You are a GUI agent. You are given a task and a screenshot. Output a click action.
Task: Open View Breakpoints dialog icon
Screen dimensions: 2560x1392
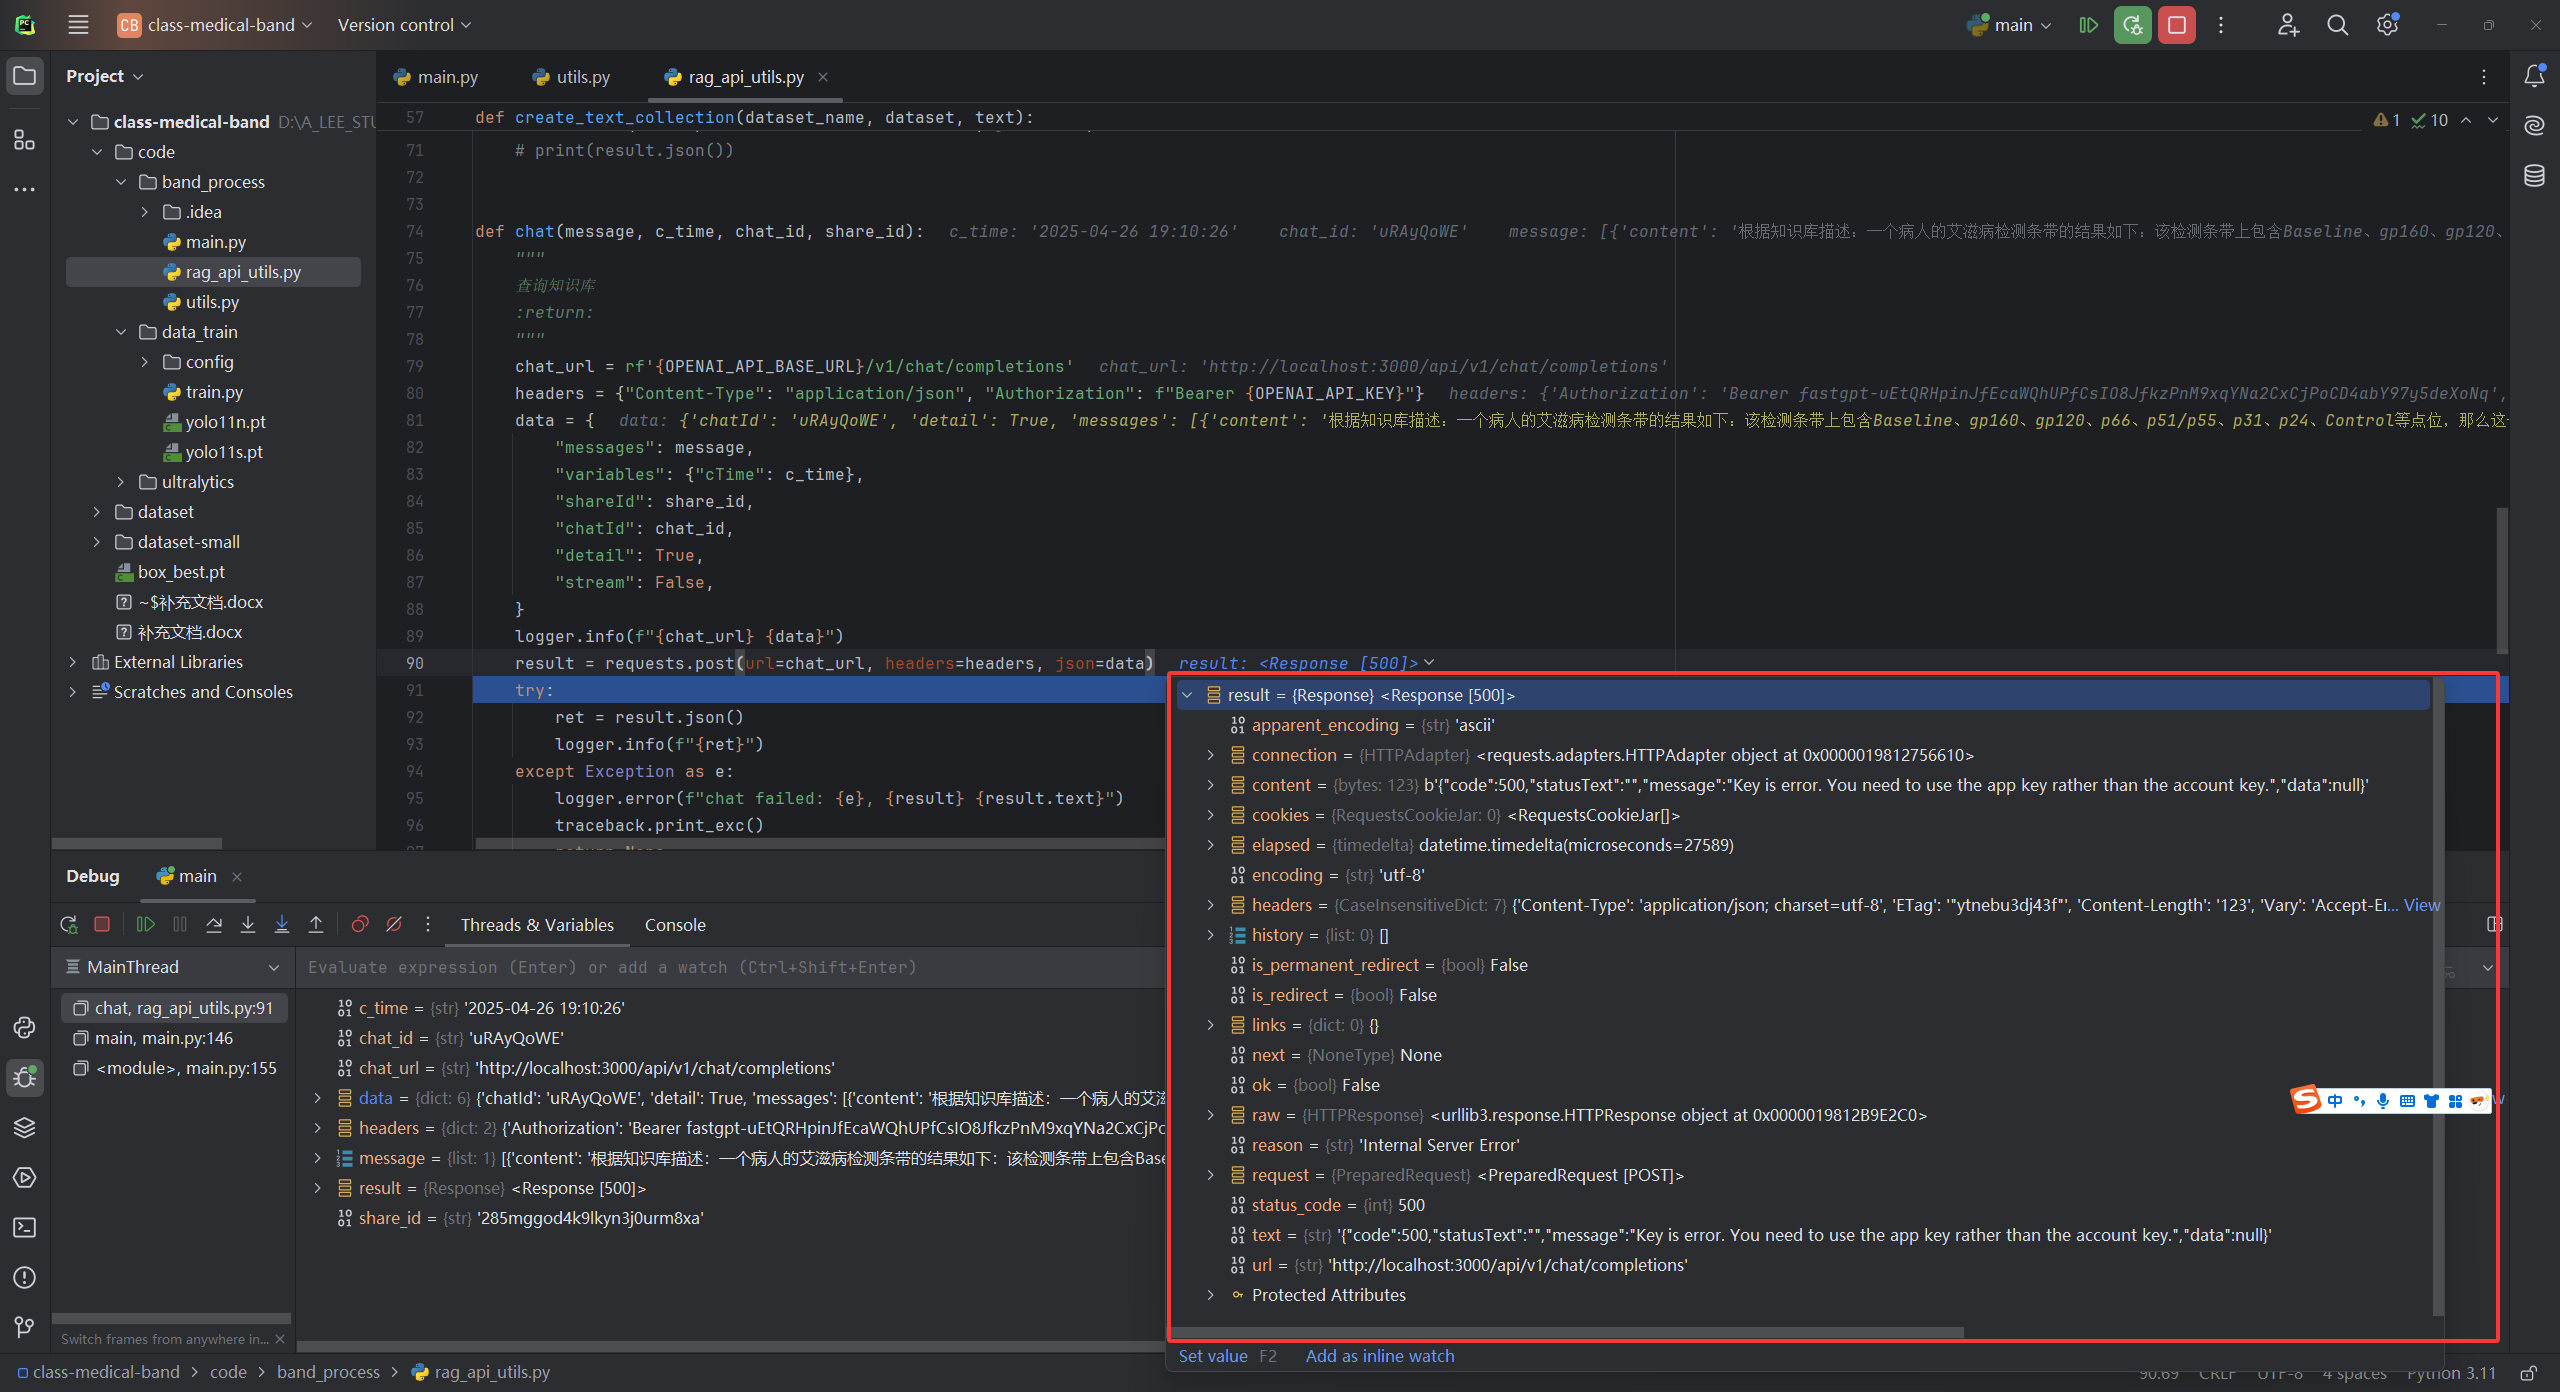pos(360,925)
